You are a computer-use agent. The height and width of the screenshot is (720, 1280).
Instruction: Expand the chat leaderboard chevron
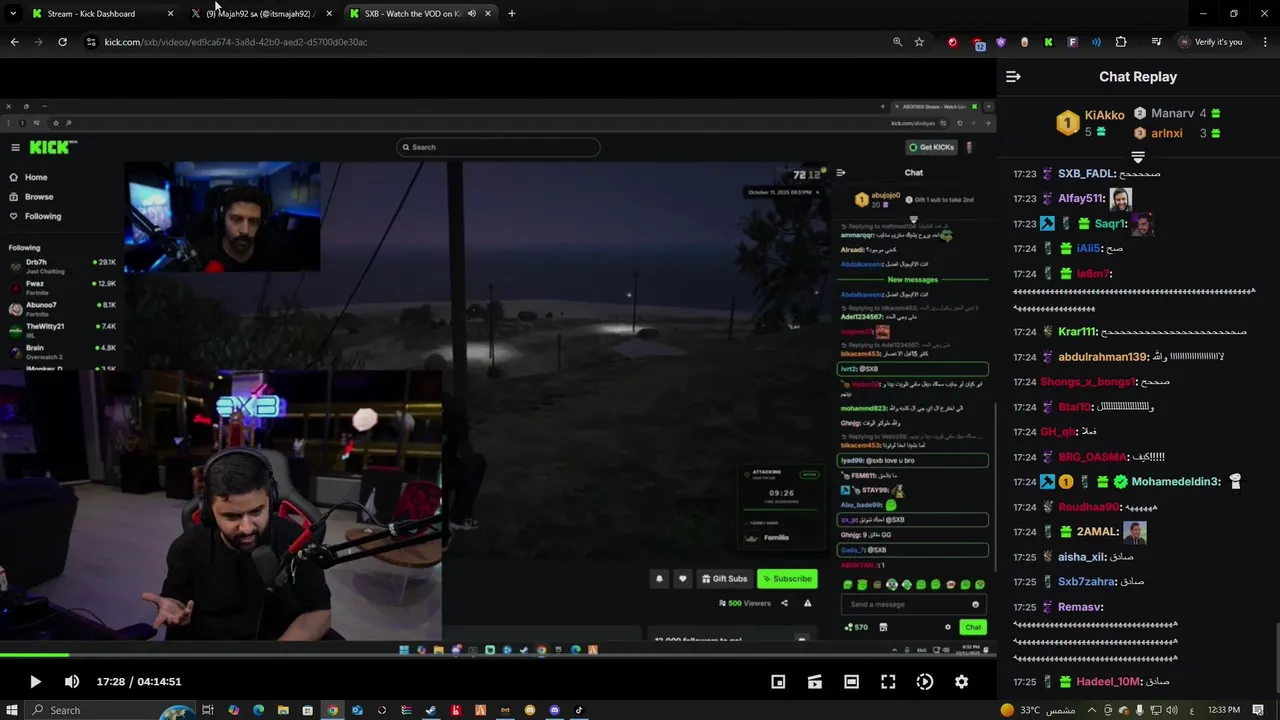(1137, 158)
